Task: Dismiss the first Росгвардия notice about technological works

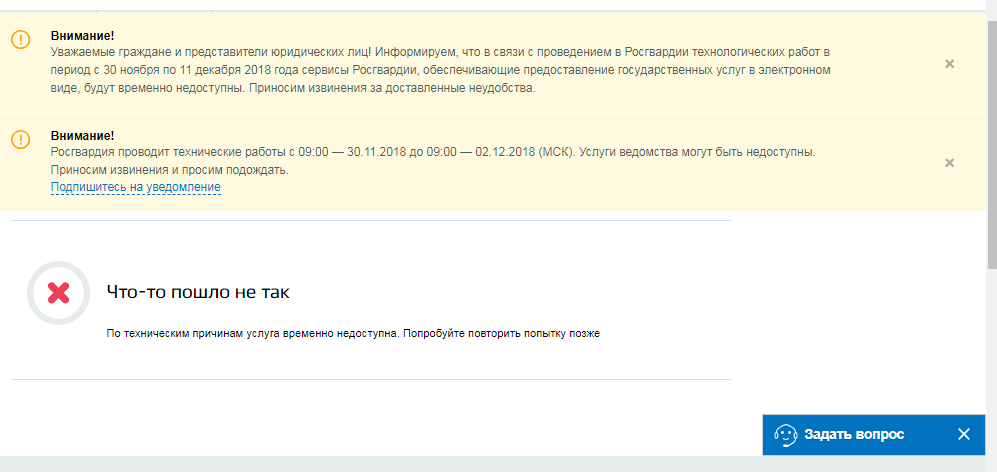Action: point(949,64)
